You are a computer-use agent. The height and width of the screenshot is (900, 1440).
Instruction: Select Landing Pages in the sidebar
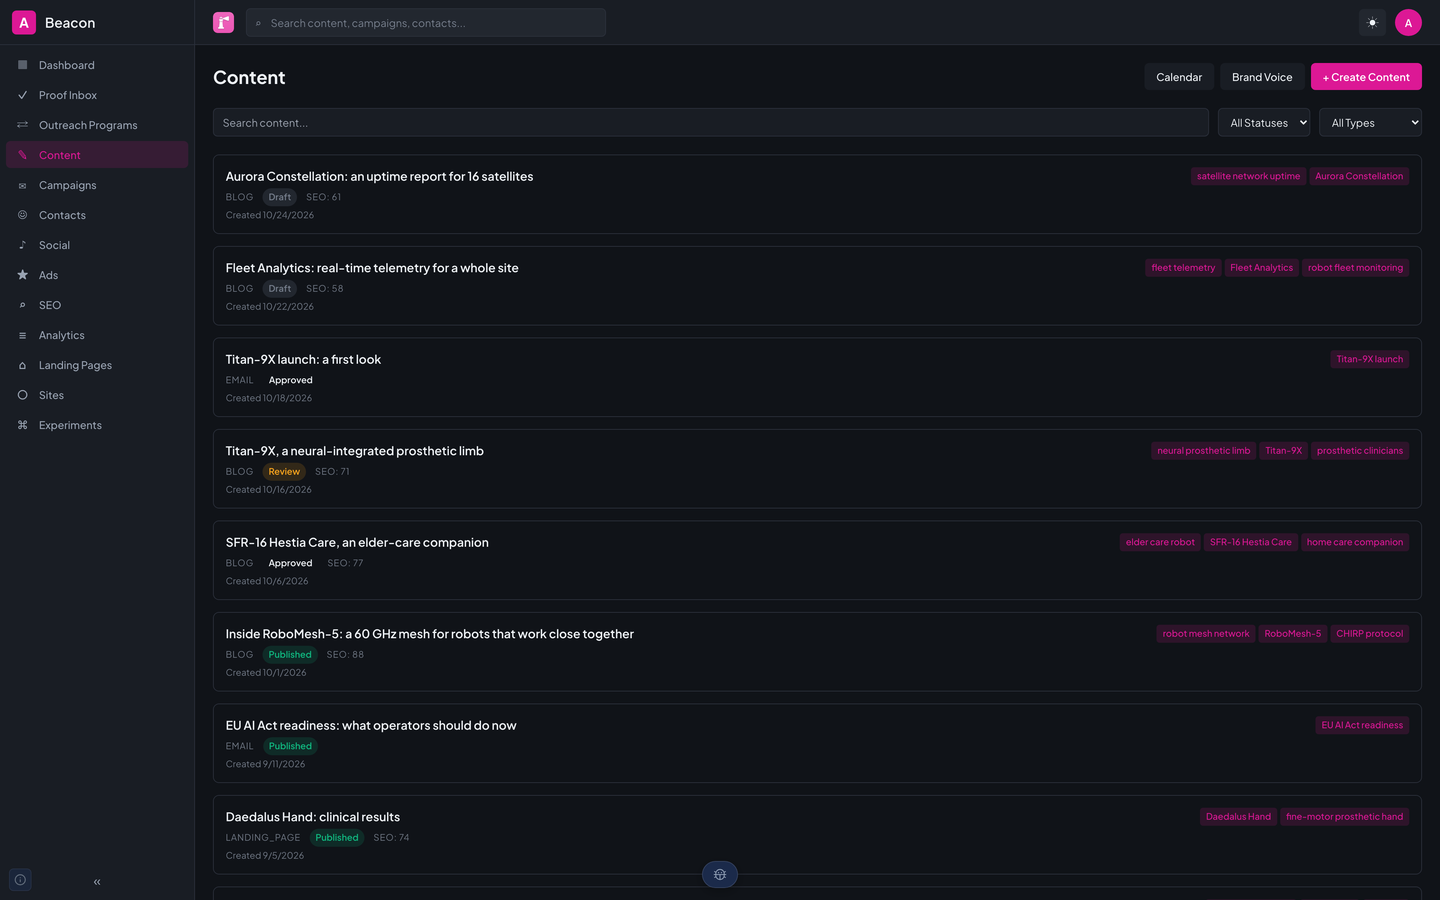coord(97,365)
